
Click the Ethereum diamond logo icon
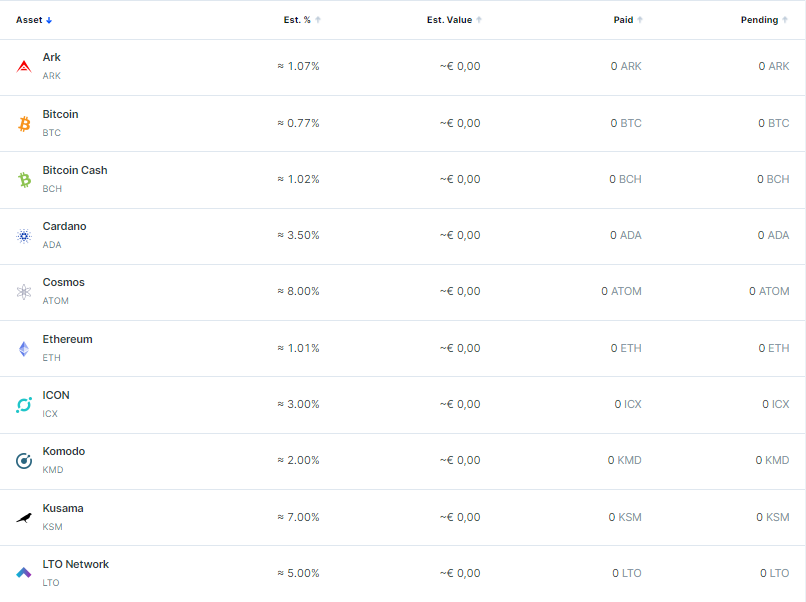24,349
